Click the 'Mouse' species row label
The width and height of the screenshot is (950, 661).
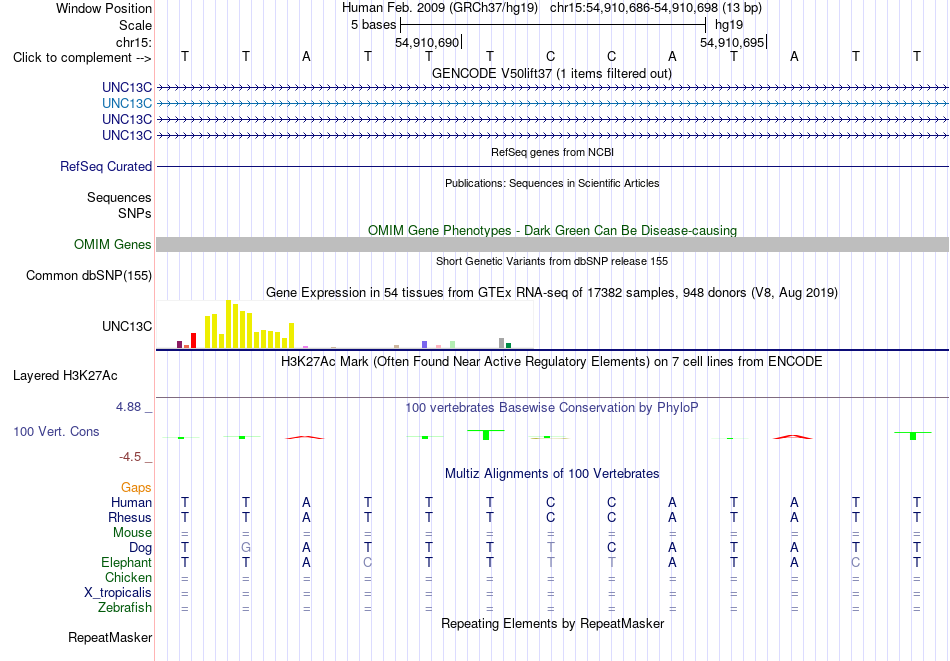point(132,533)
